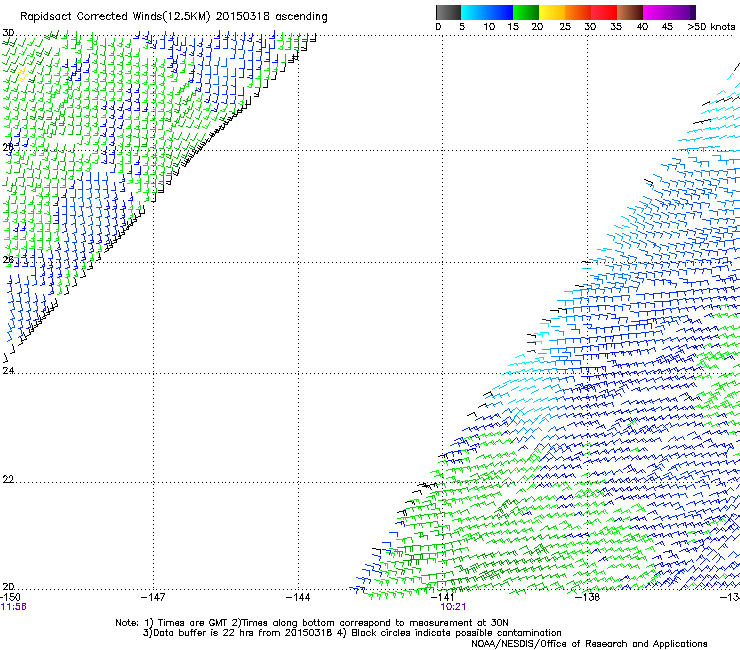This screenshot has height=650, width=740.
Task: Click the purple time stamp '10:21'
Action: [x=453, y=607]
